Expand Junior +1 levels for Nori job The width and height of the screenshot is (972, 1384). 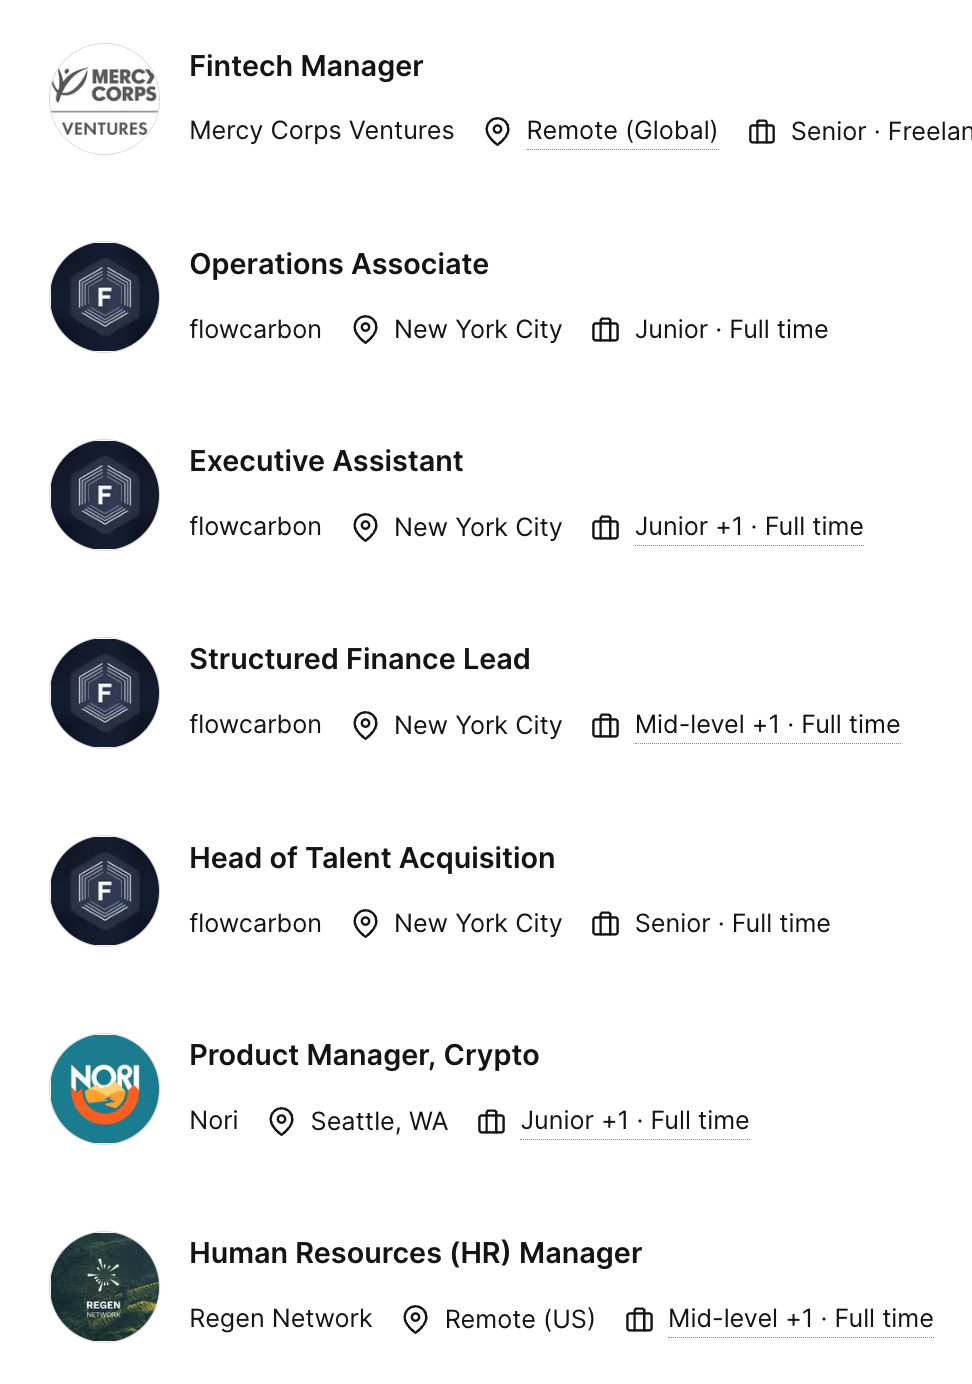(x=575, y=1121)
